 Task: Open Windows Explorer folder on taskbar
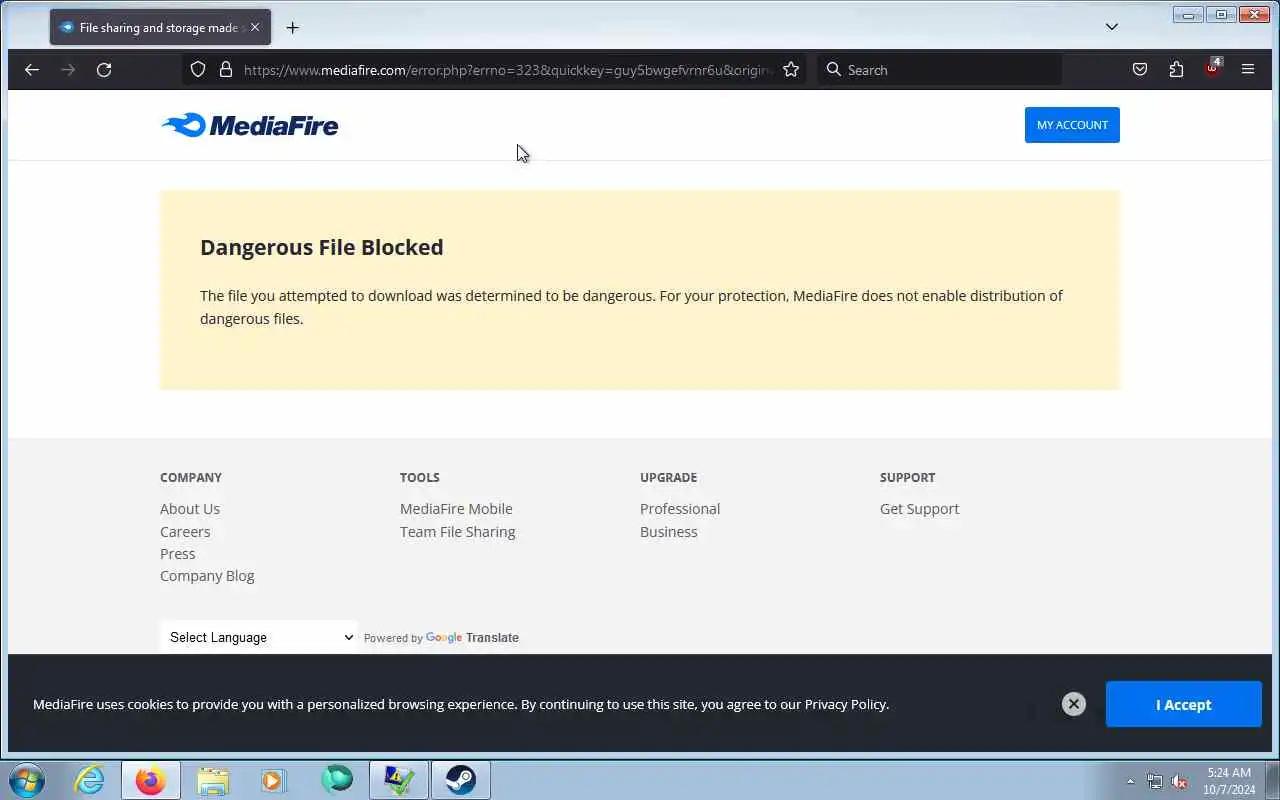[x=213, y=780]
